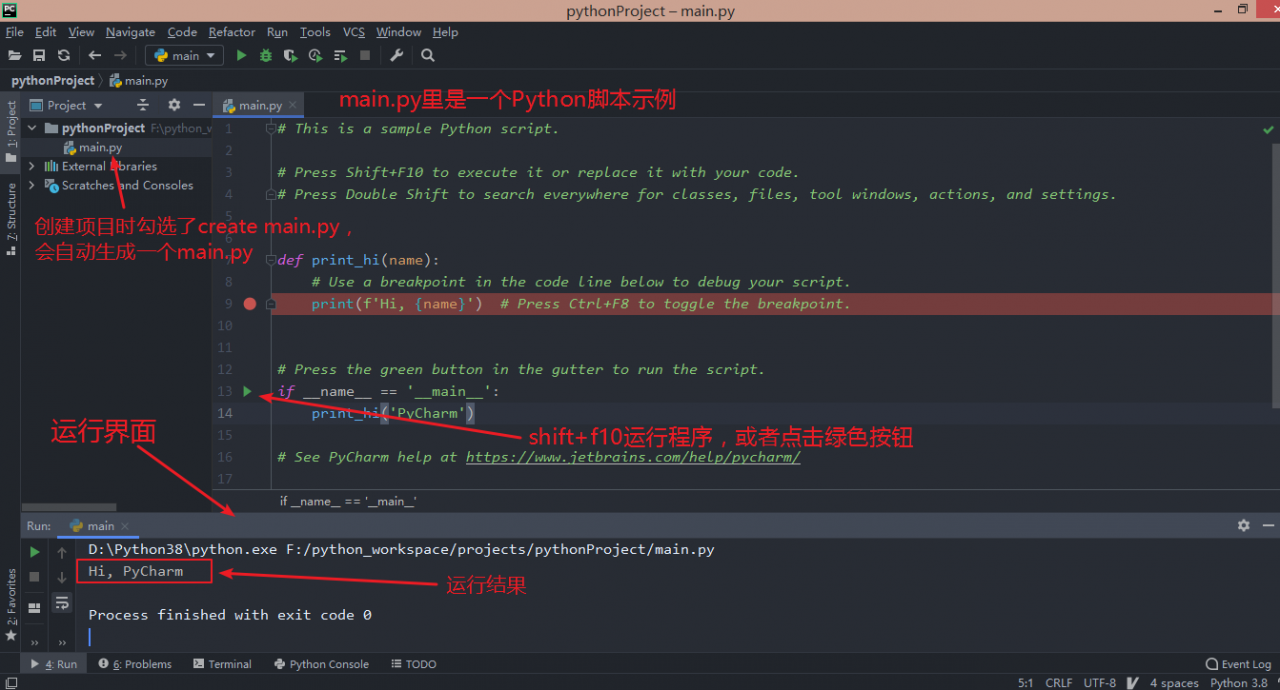Open Run panel settings gear

pyautogui.click(x=1243, y=525)
